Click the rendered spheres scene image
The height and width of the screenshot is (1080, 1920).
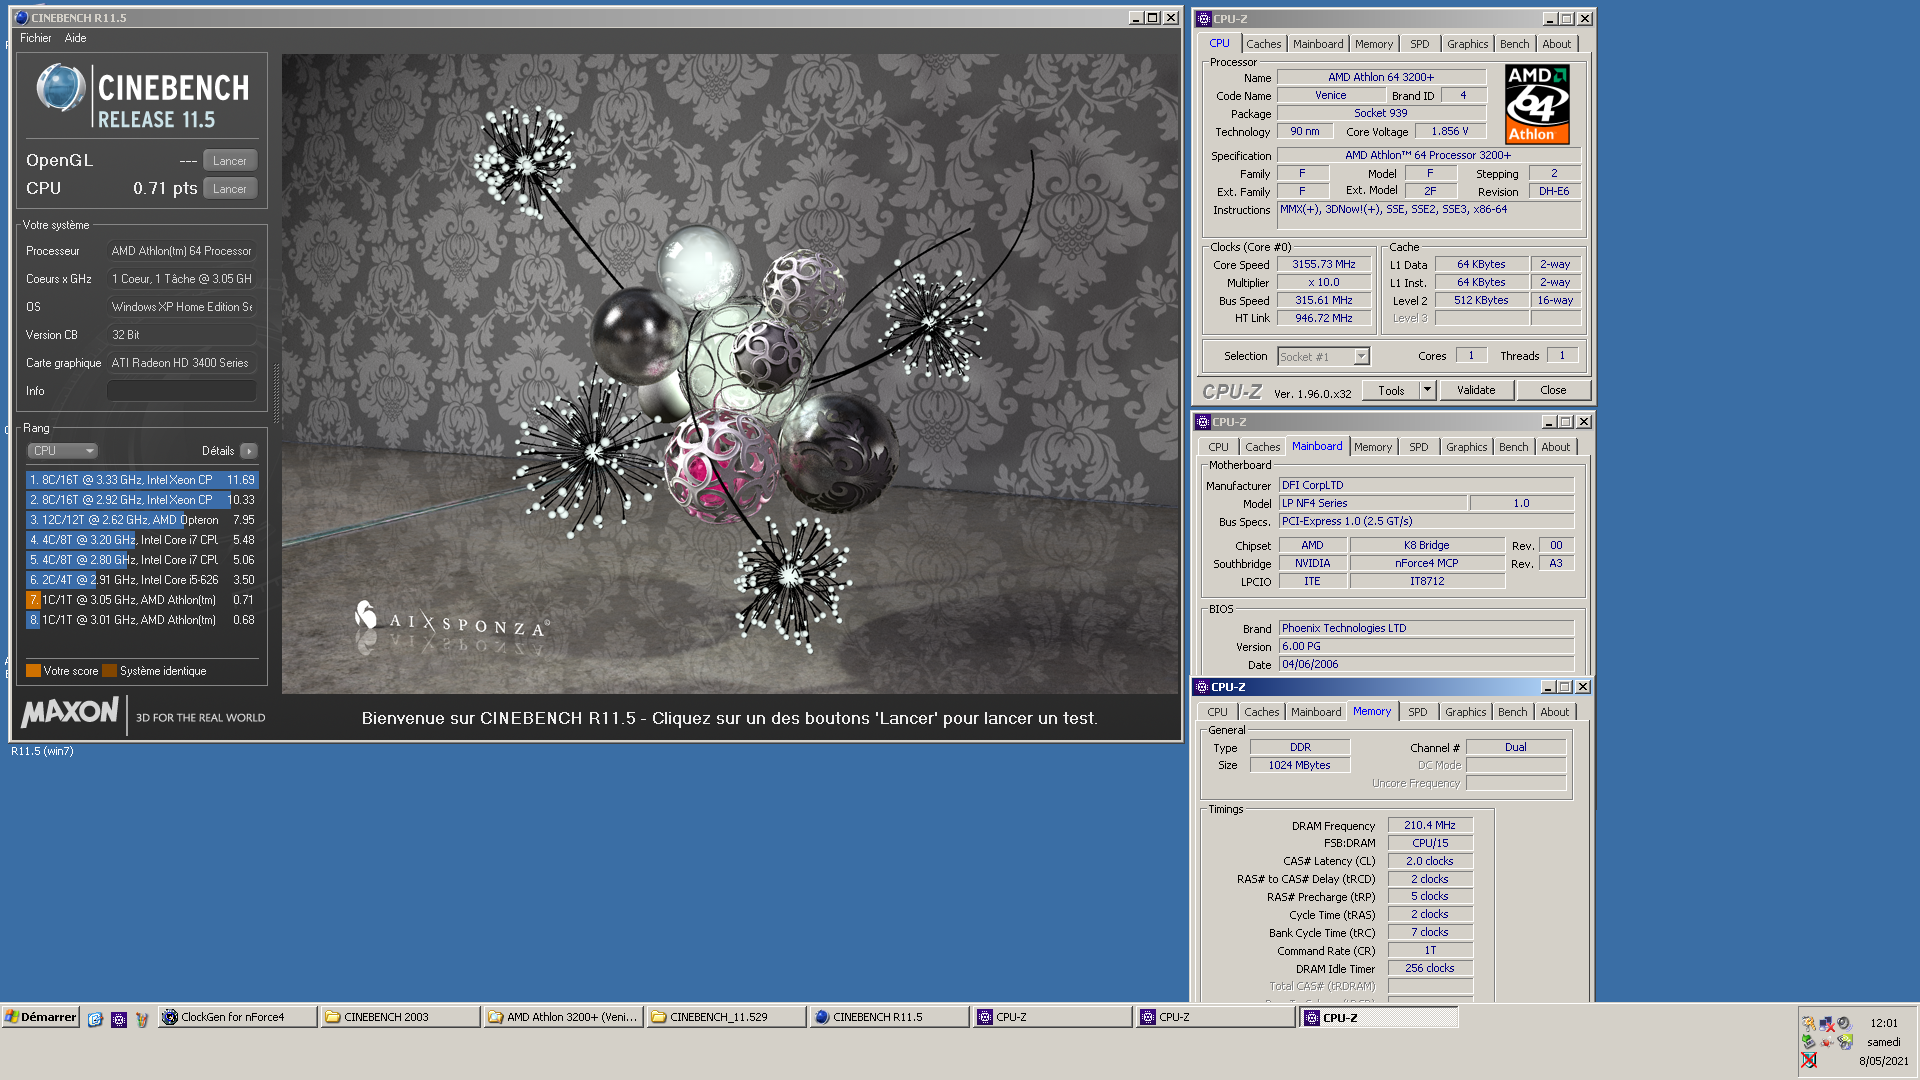coord(731,374)
